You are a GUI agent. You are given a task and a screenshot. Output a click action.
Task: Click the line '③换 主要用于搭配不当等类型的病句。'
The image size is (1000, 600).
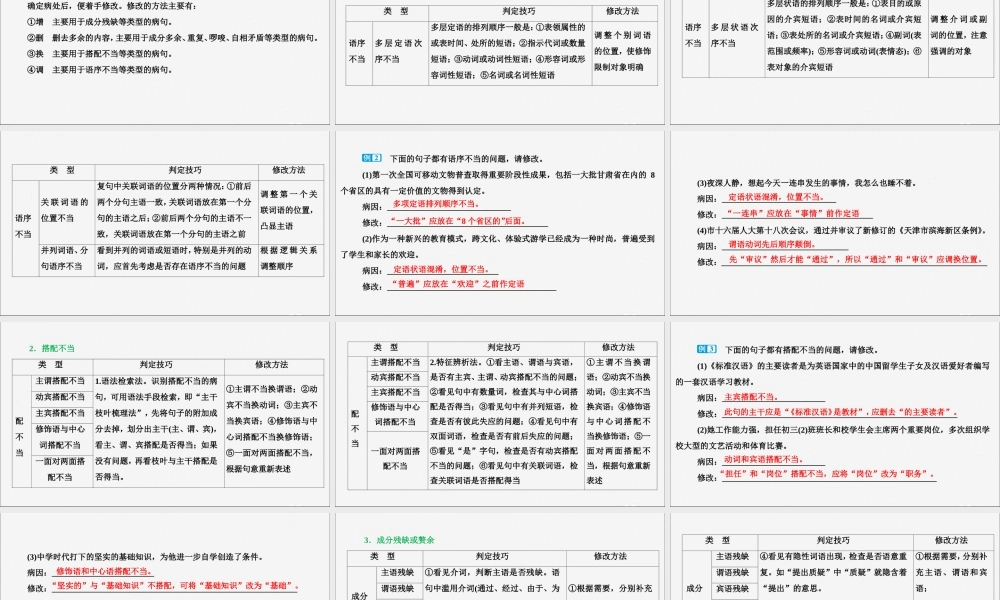click(x=99, y=54)
